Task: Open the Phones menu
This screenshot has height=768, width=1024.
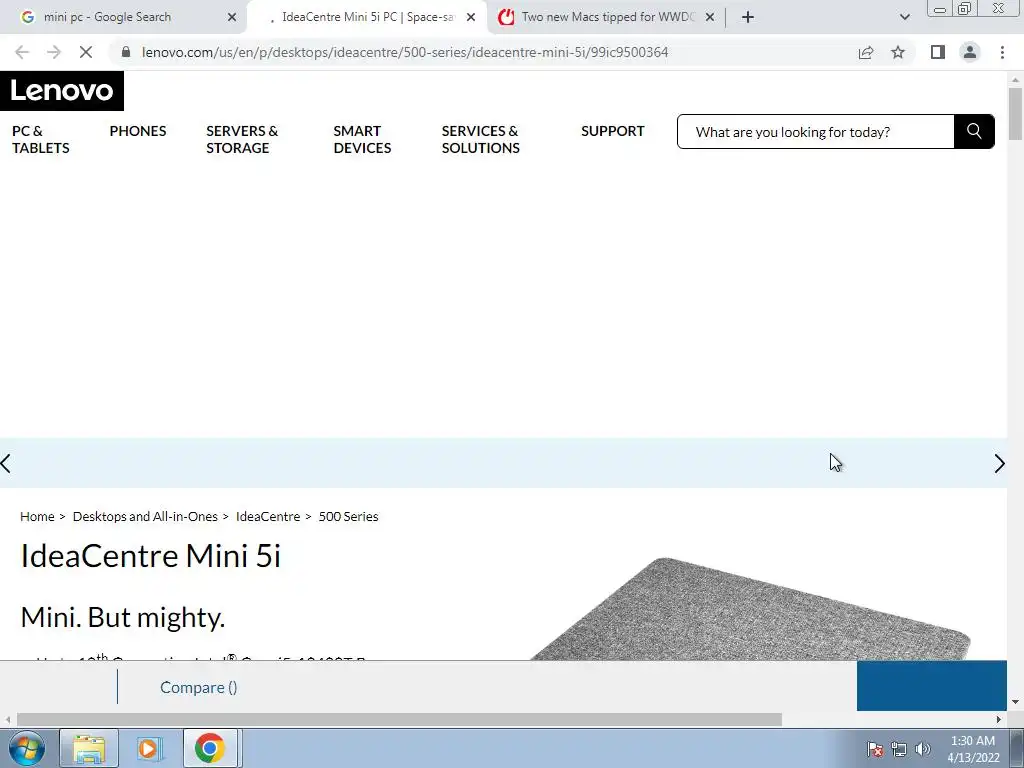Action: tap(138, 131)
